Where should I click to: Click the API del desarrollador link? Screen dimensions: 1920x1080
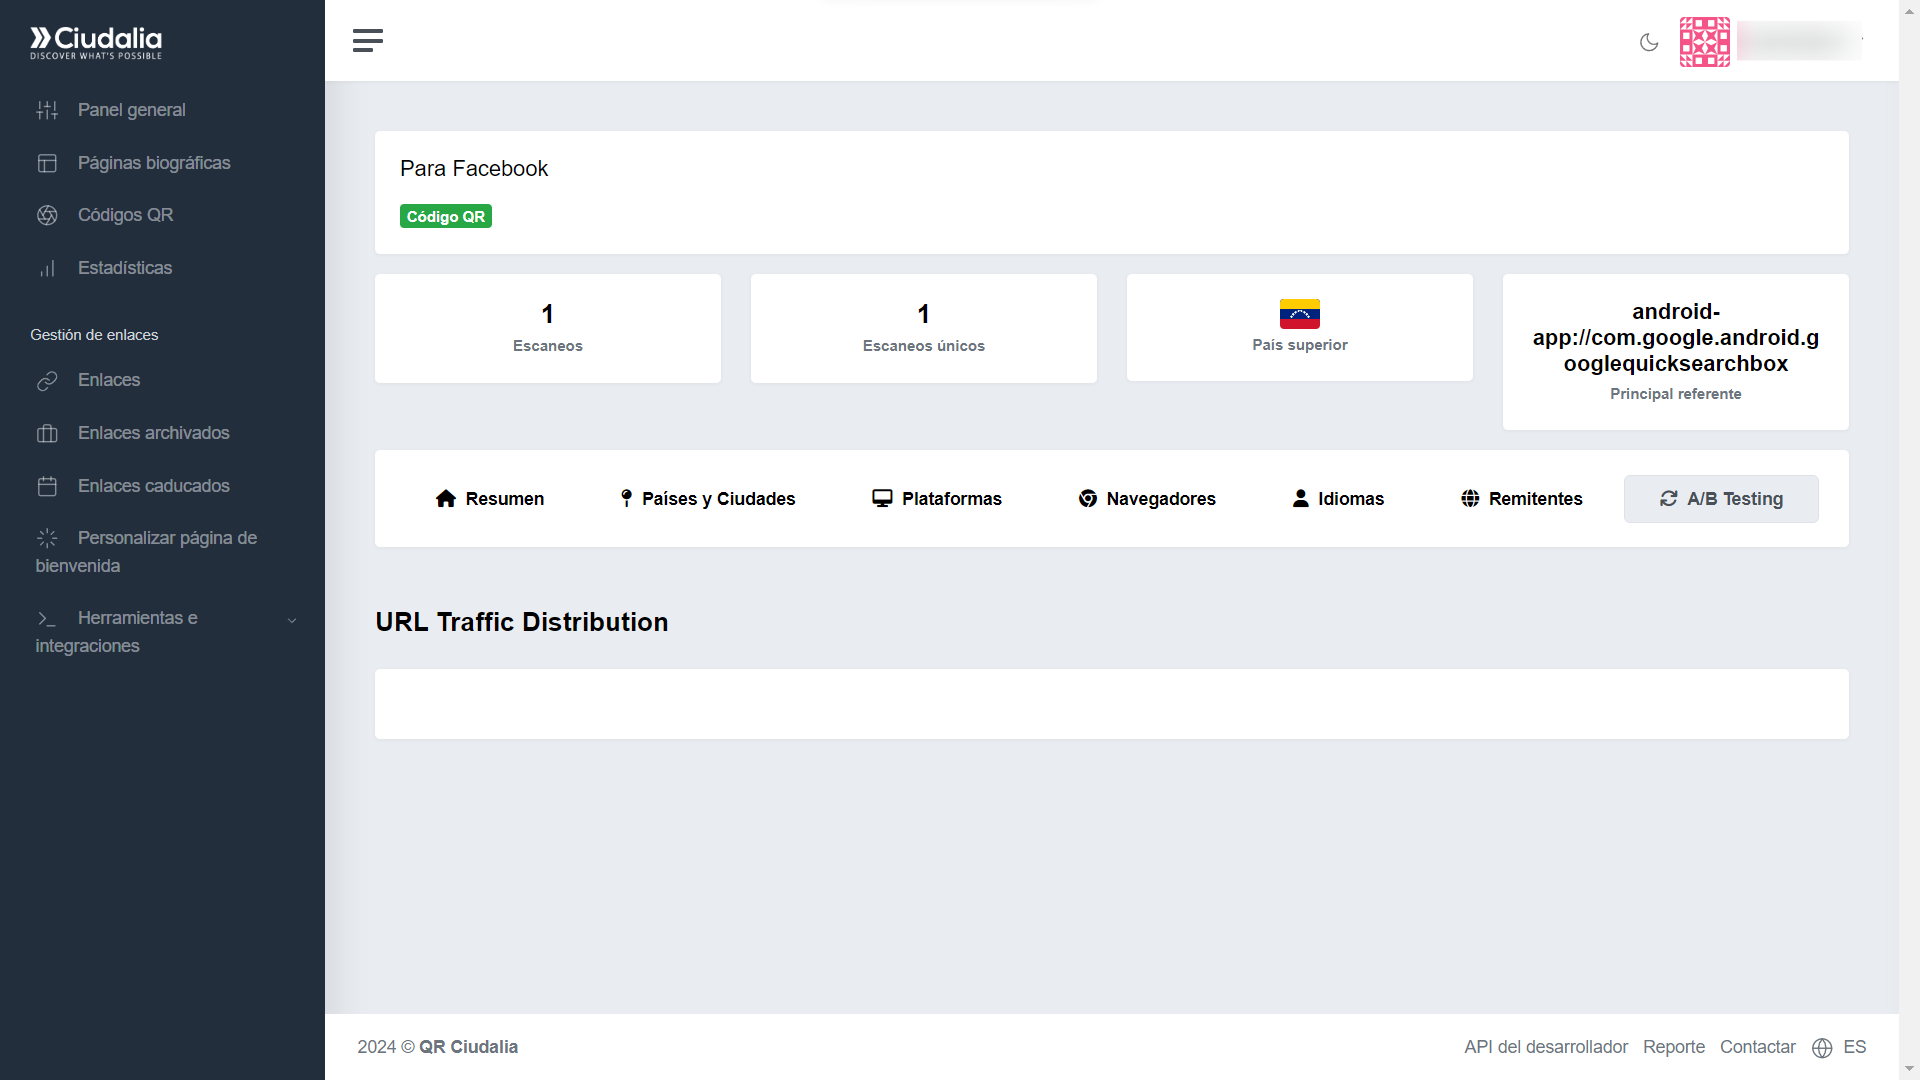(1544, 1047)
